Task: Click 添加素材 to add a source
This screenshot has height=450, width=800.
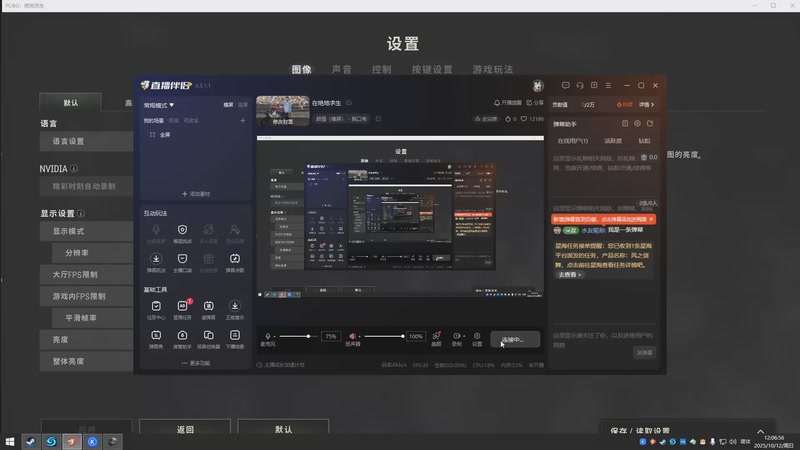Action: [196, 194]
